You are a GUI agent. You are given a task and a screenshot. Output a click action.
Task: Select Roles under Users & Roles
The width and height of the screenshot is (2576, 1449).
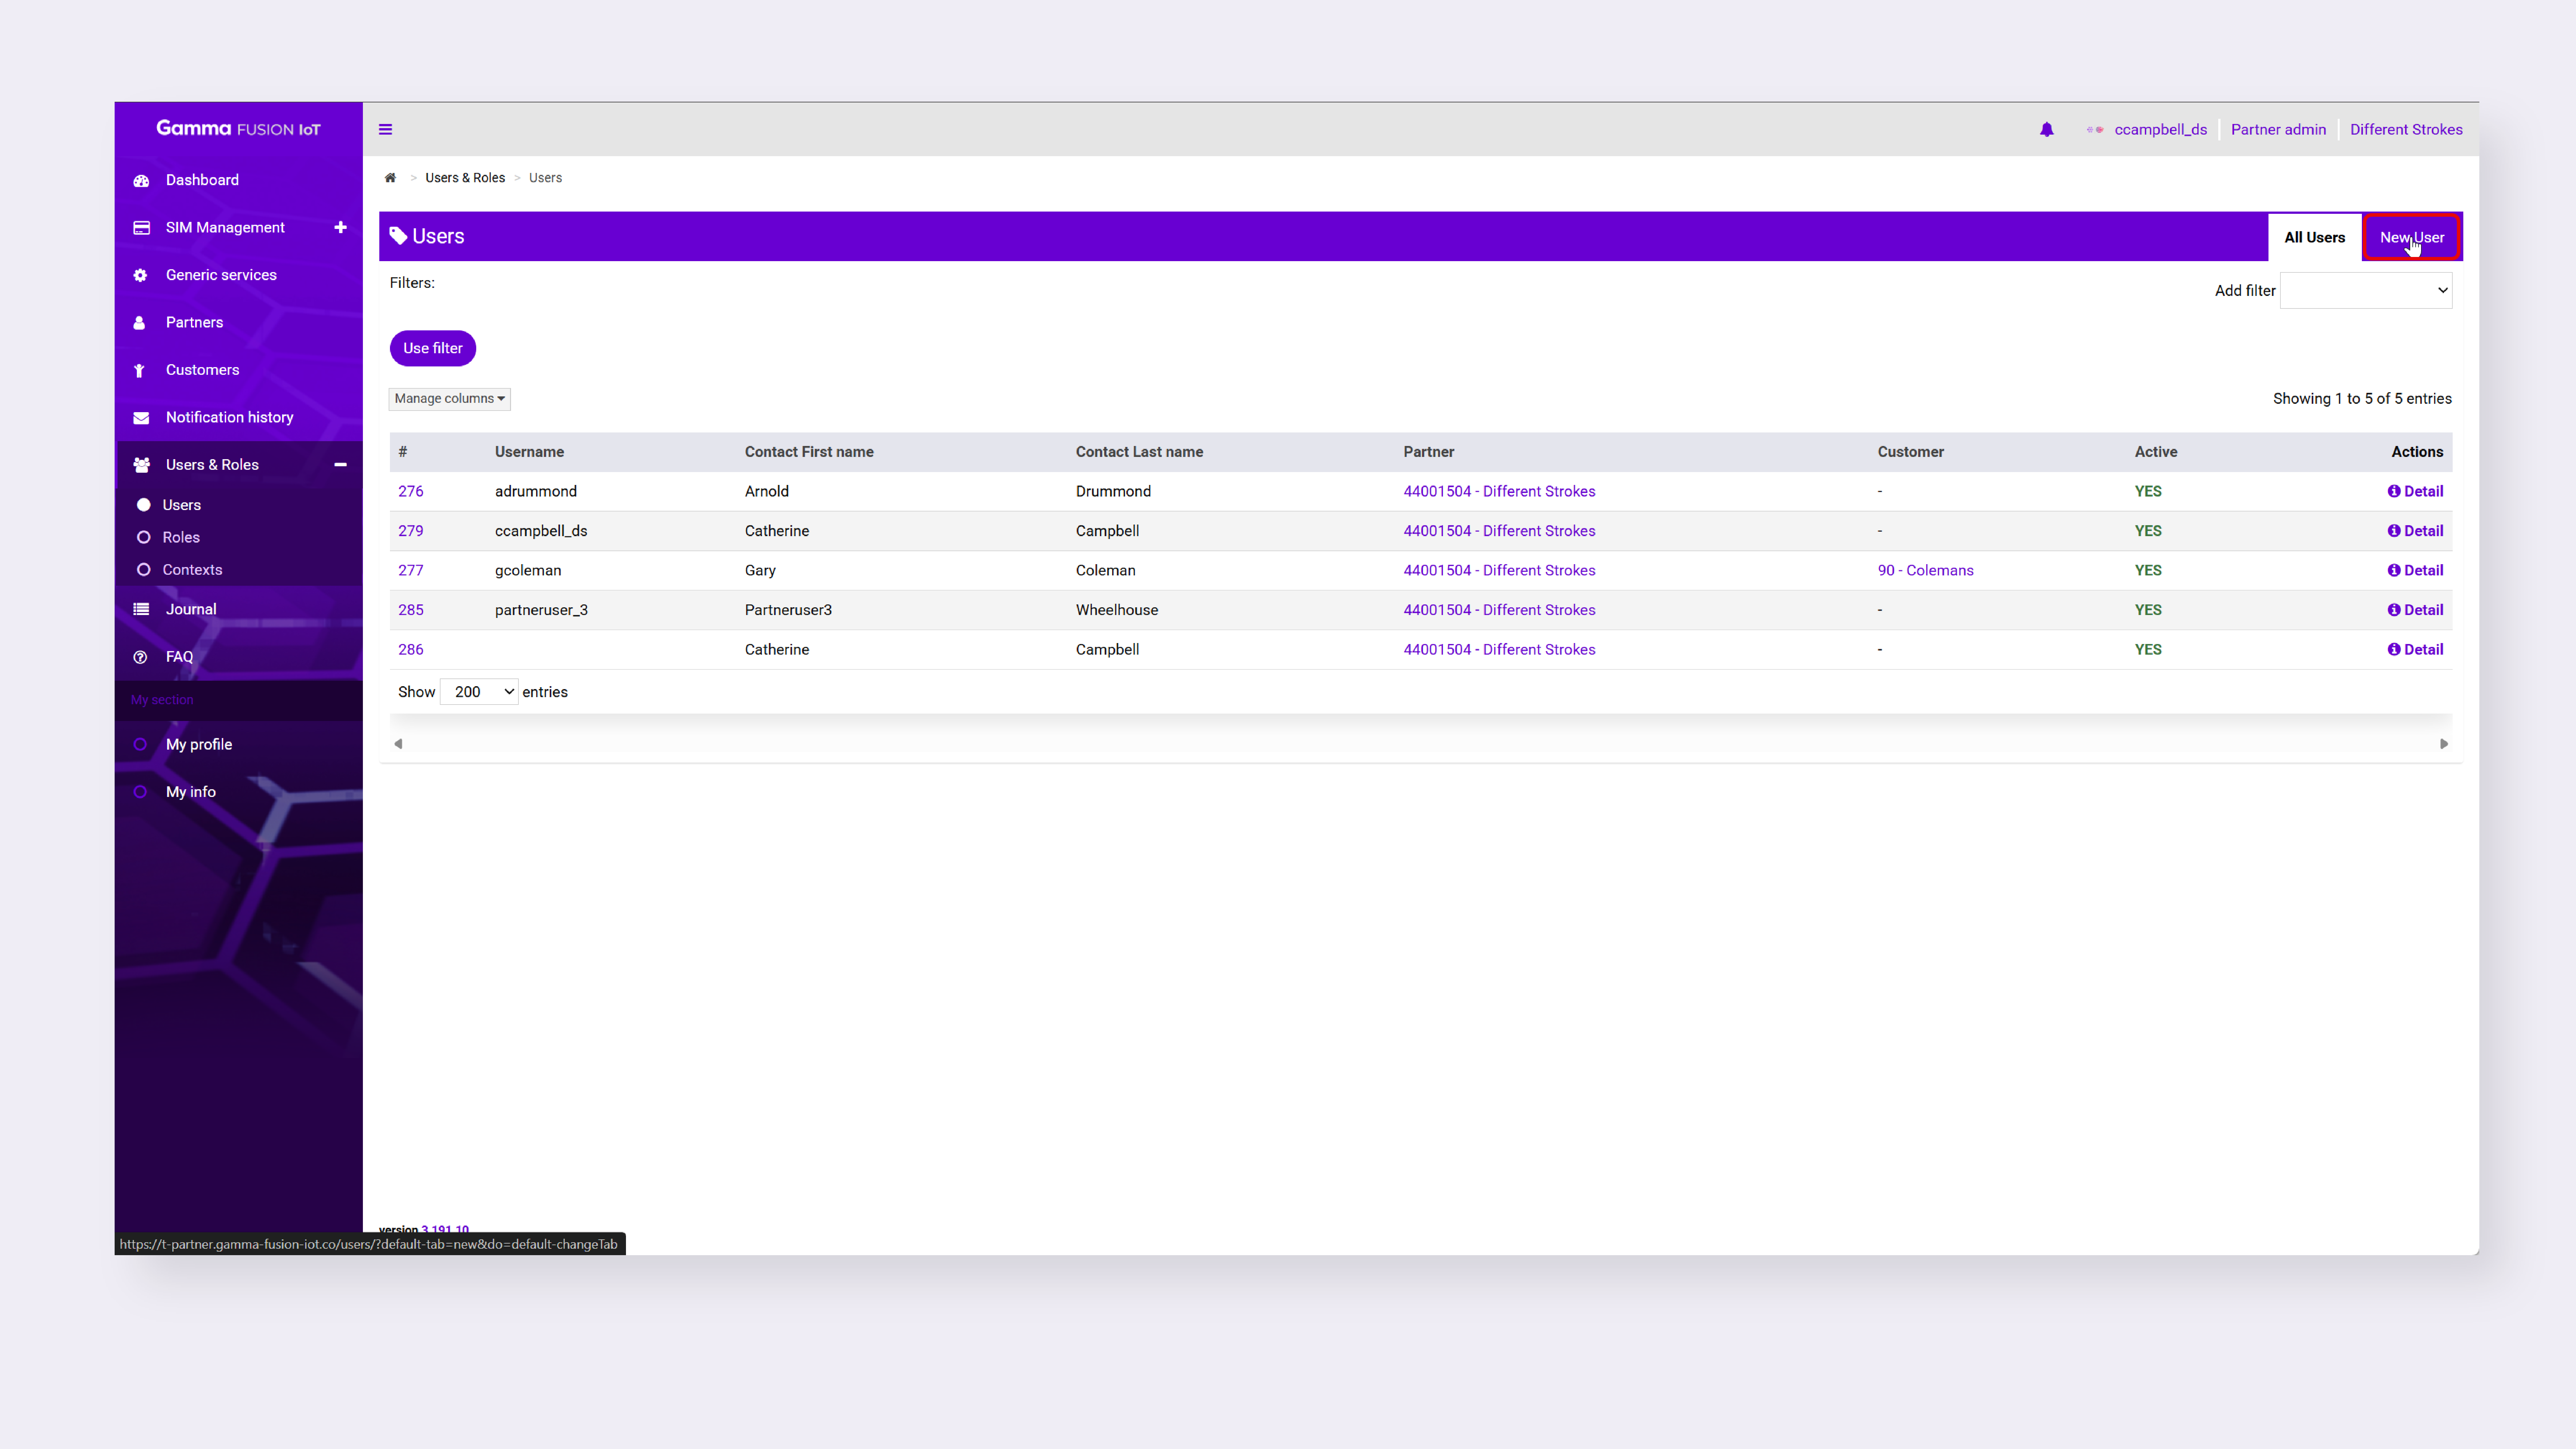point(181,537)
